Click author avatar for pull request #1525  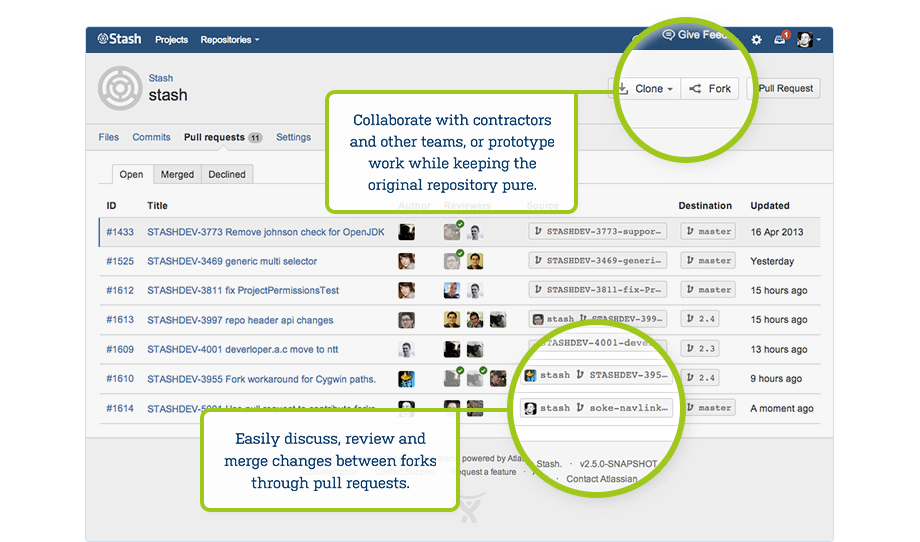point(406,261)
